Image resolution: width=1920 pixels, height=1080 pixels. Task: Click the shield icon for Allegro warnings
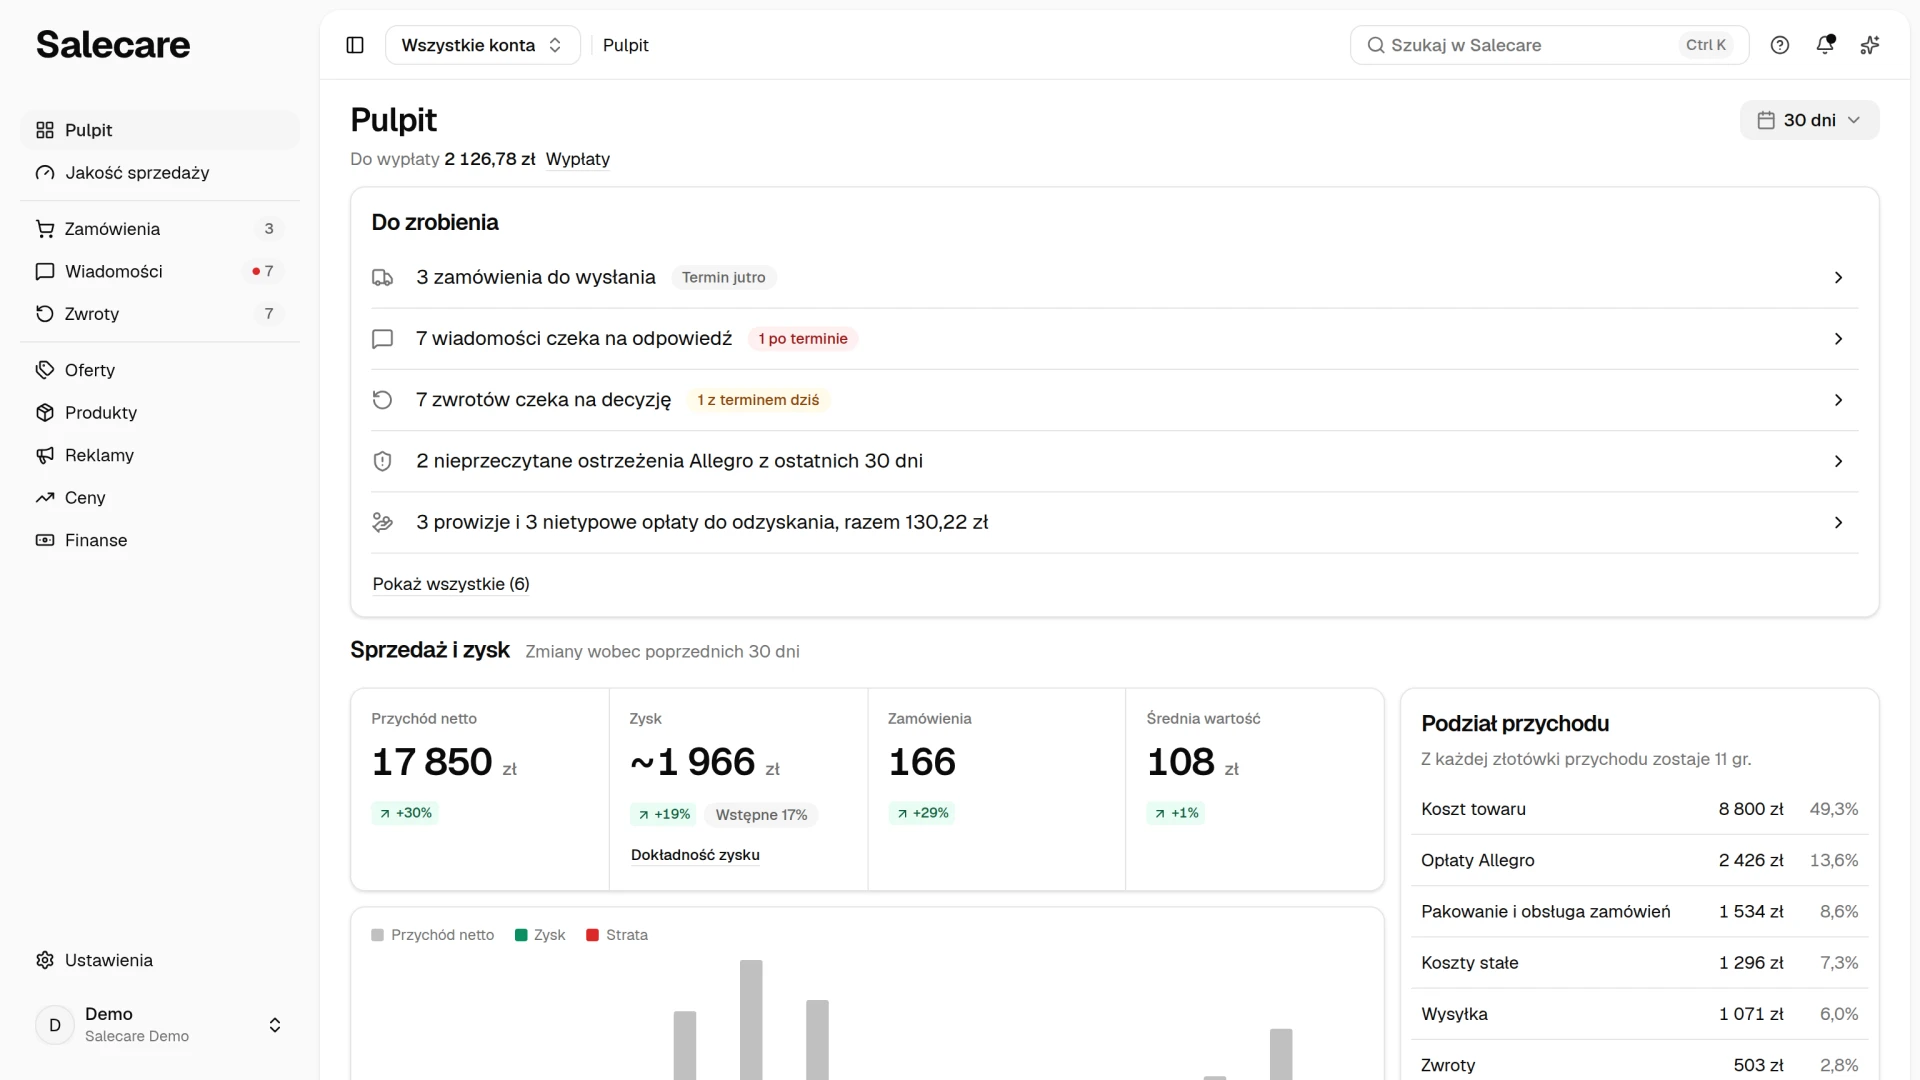(382, 461)
